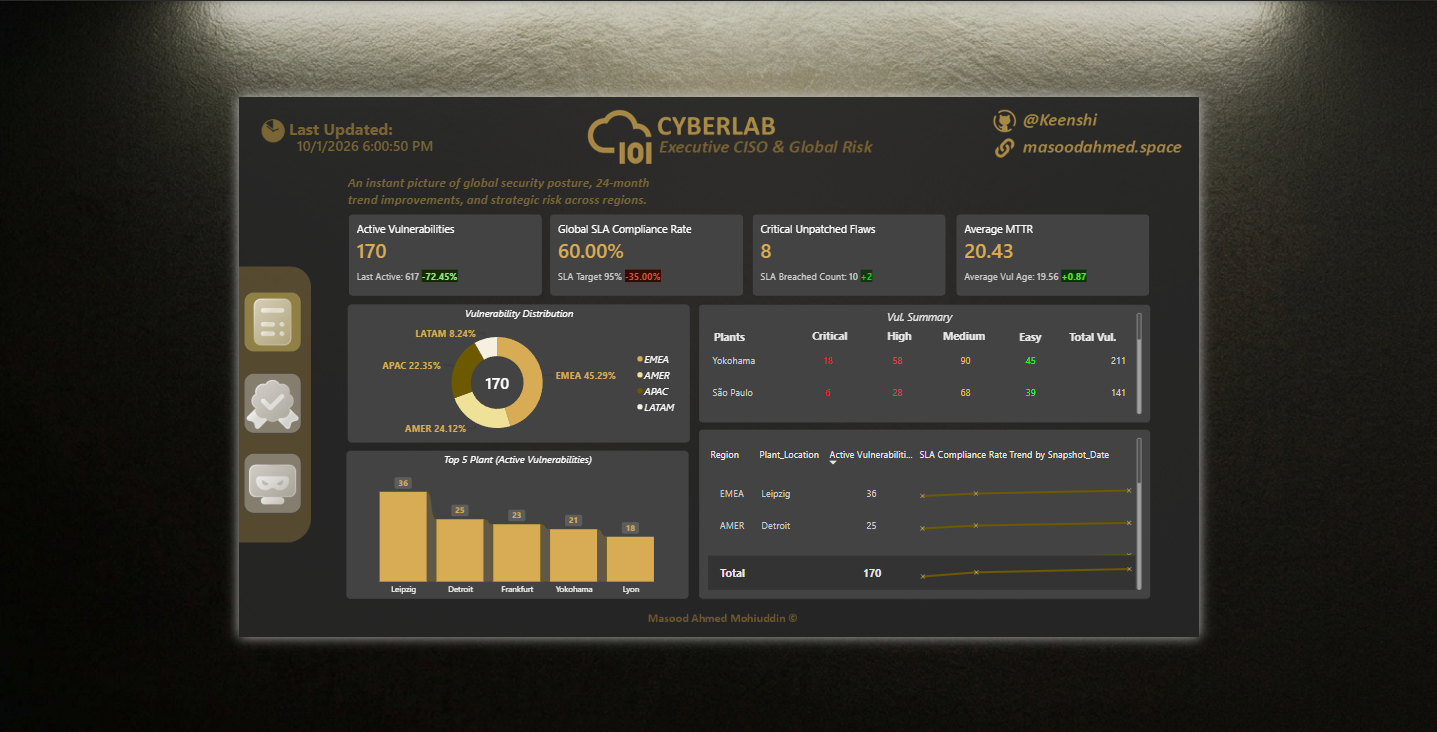Screen dimensions: 1437x732
Task: Click sort arrow under Active Vulnerabiliti... column header
Action: click(x=833, y=463)
